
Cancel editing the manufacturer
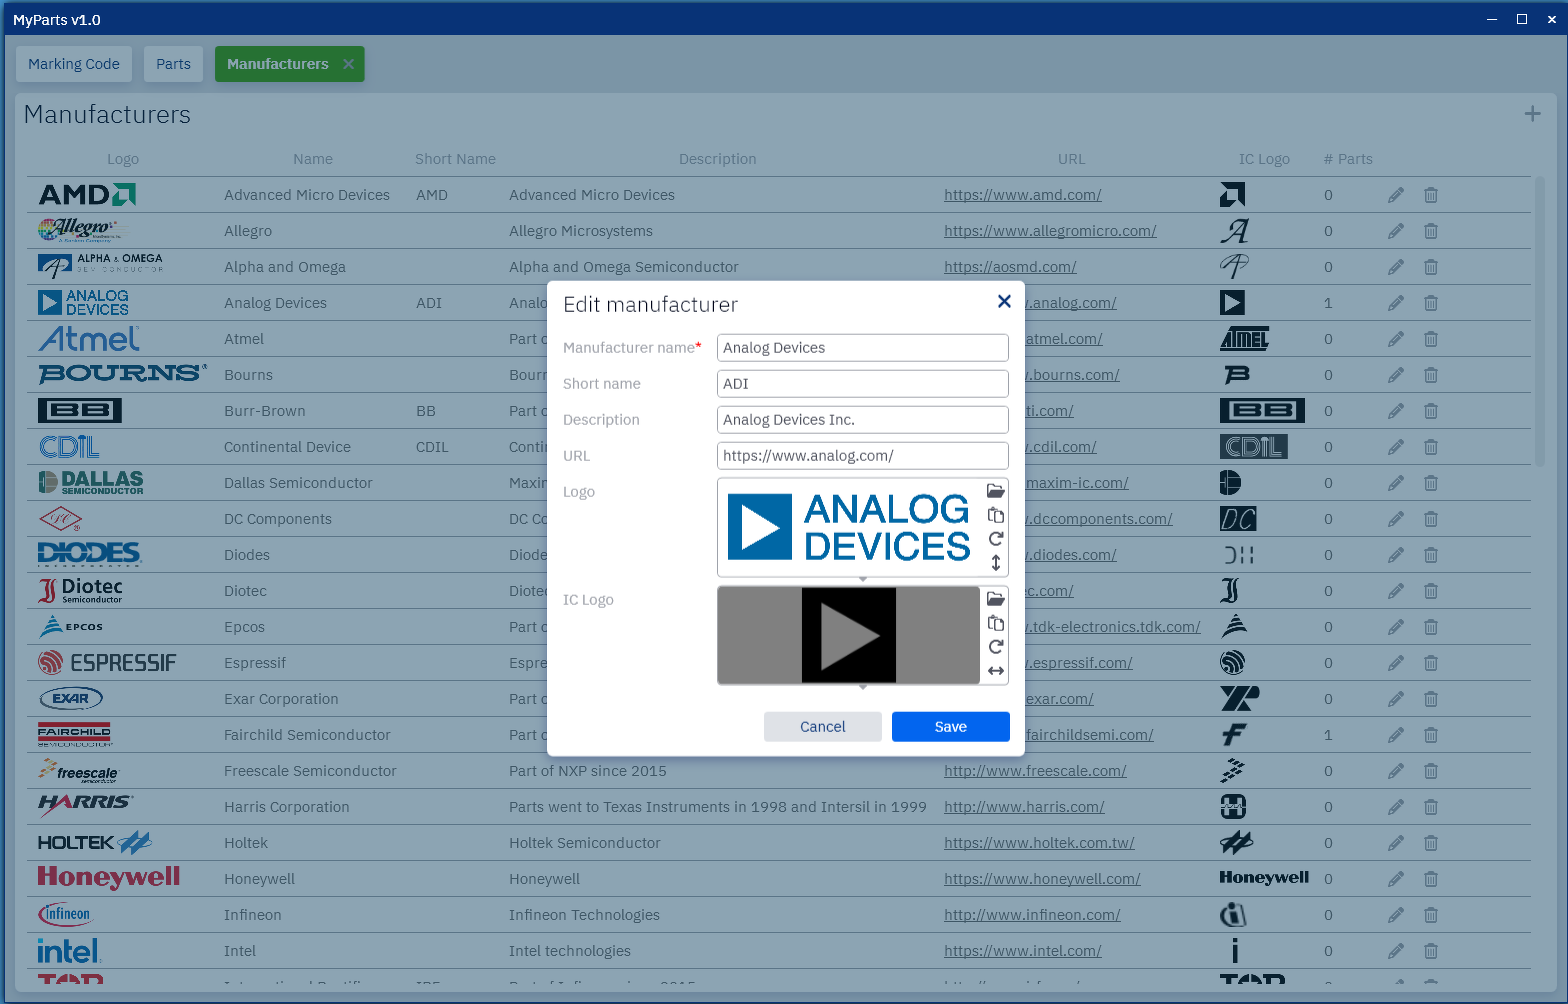point(822,727)
